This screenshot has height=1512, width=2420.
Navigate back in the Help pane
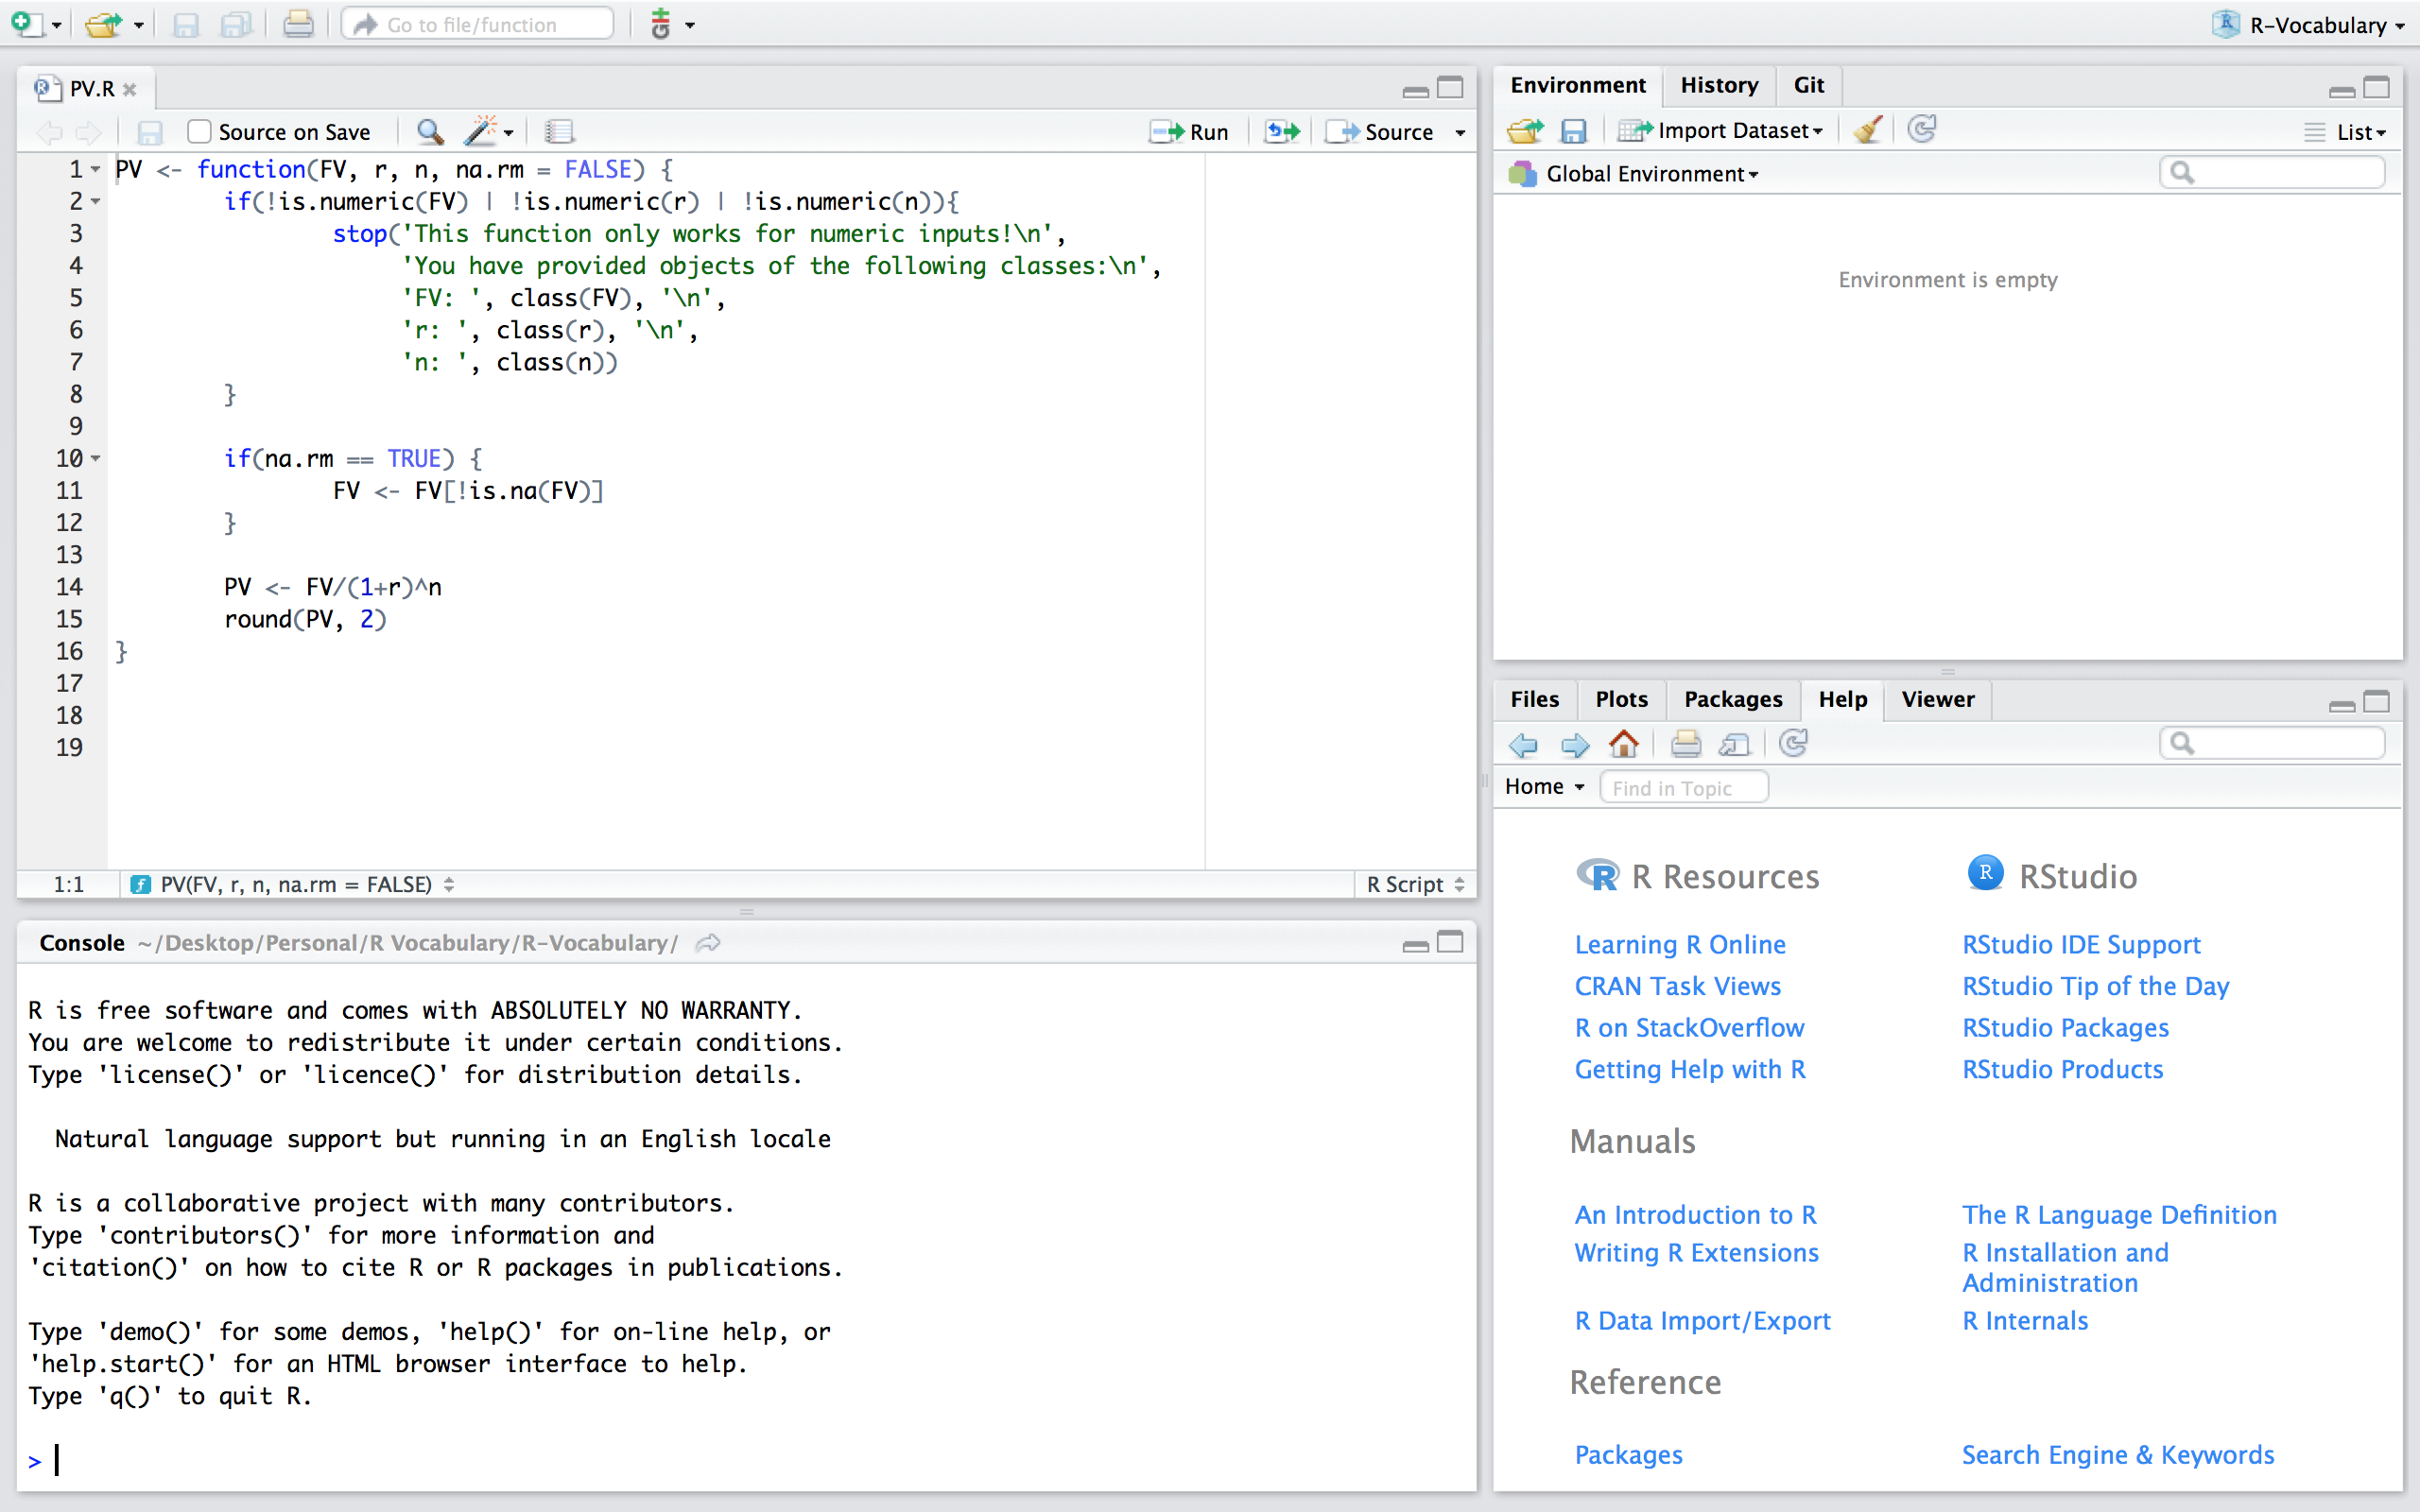(x=1523, y=745)
